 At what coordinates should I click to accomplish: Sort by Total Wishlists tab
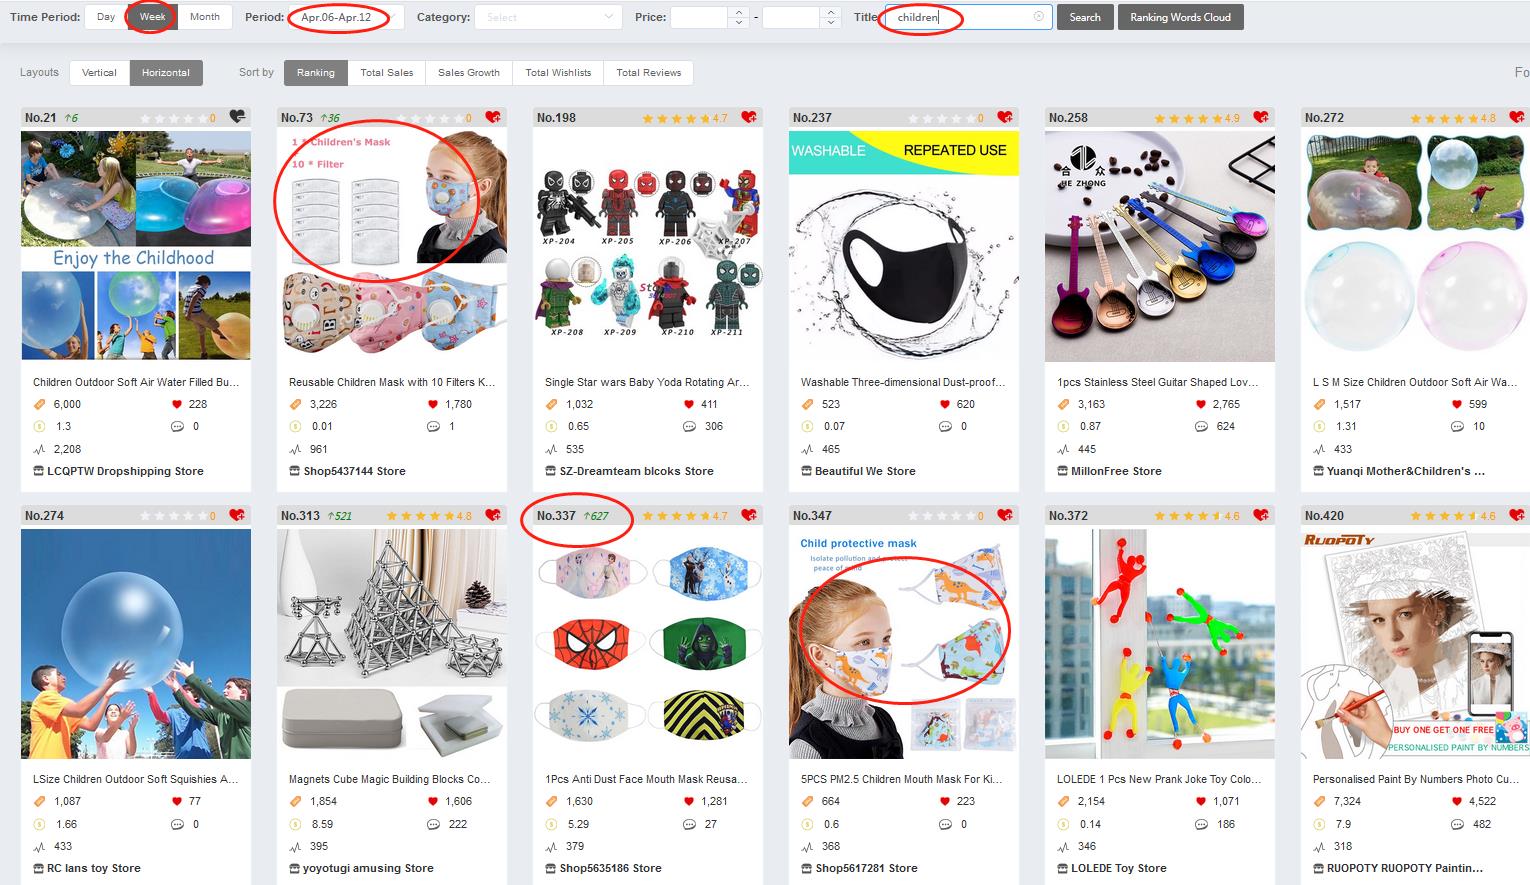click(558, 73)
